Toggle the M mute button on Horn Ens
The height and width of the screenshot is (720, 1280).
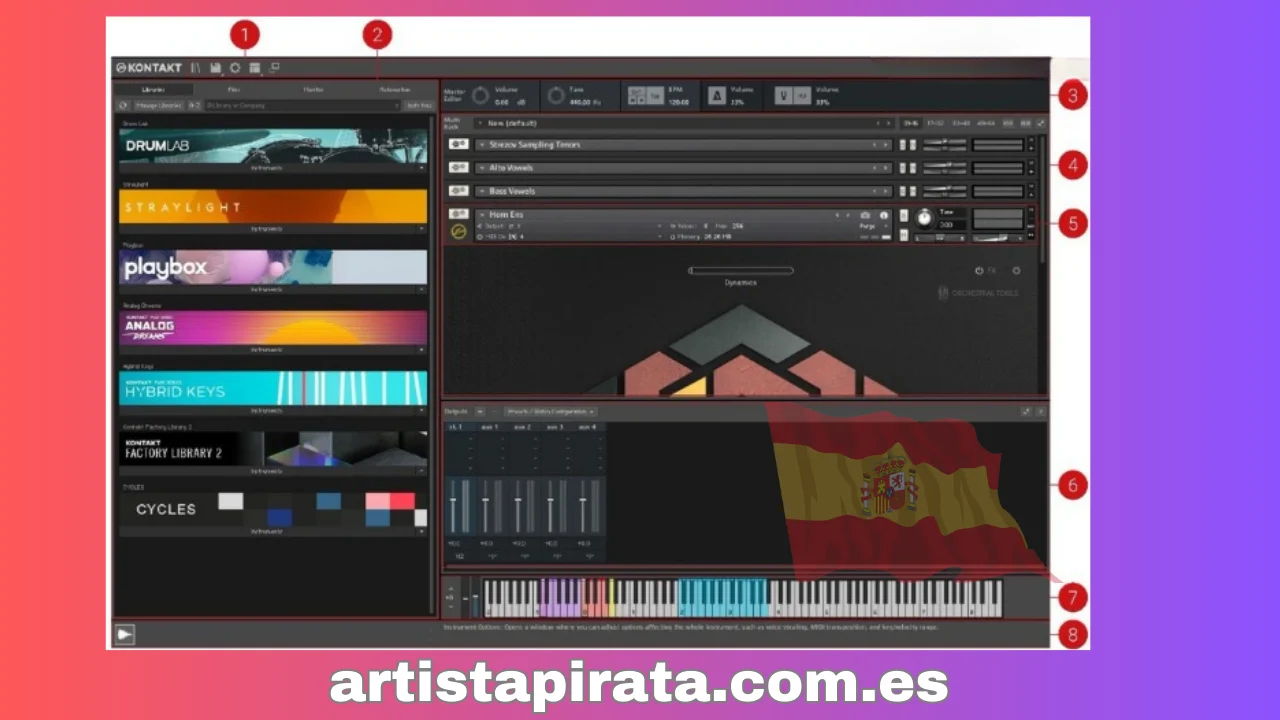(904, 235)
